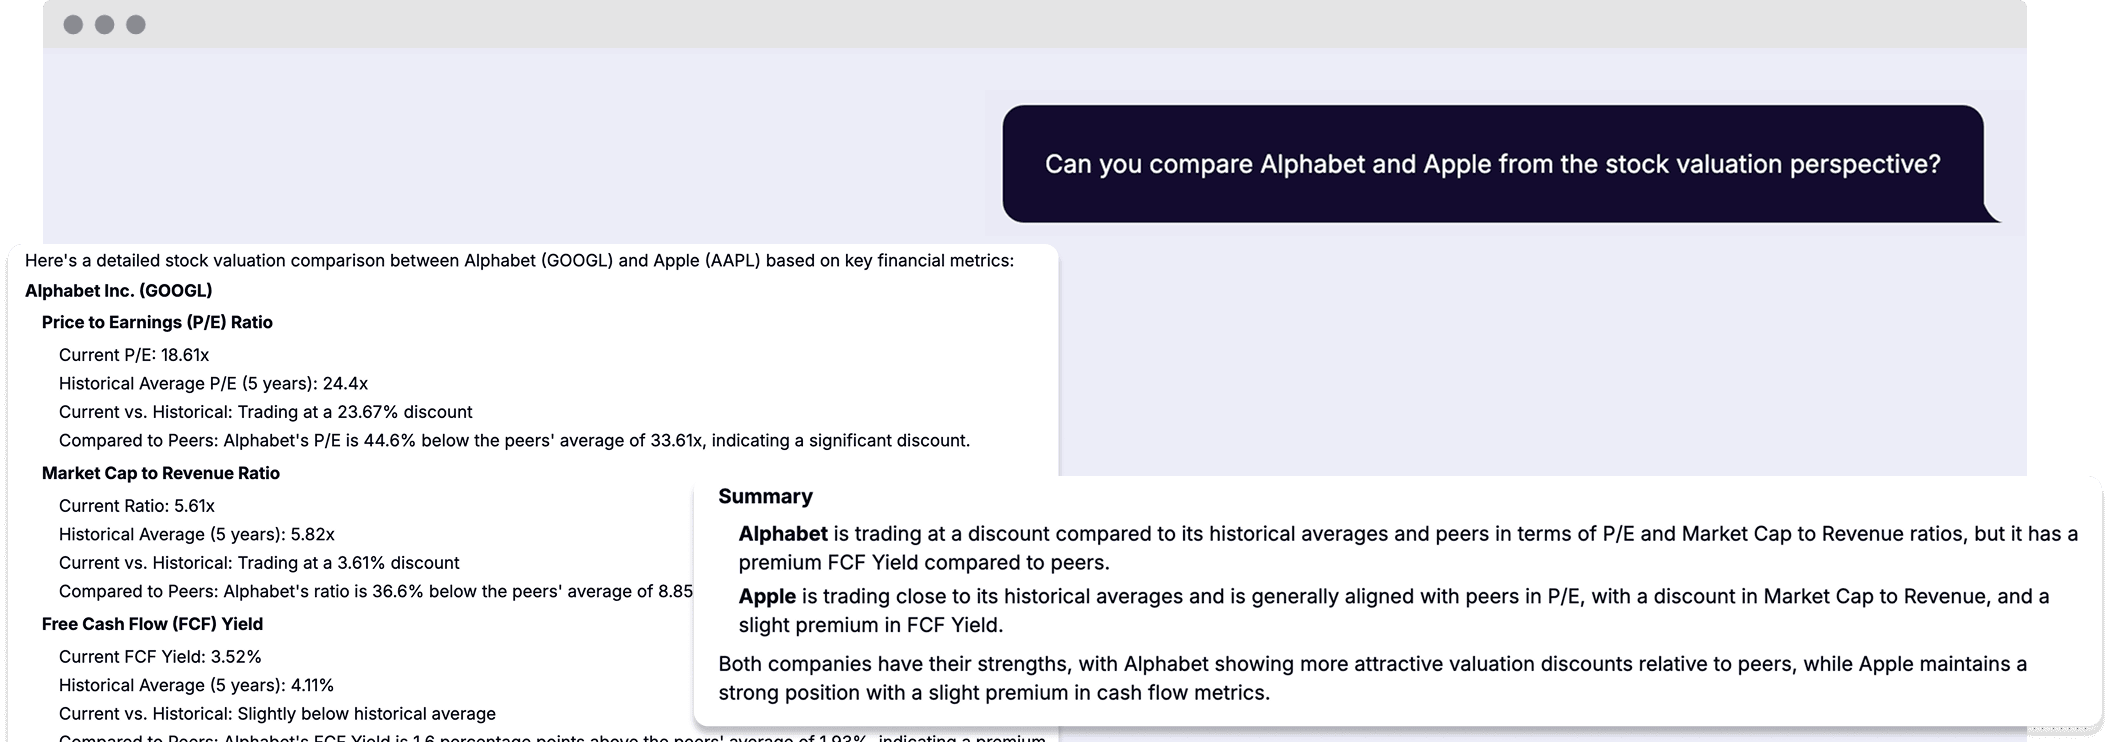Select the Historical Average 4.11% line
This screenshot has height=742, width=2109.
click(x=196, y=686)
